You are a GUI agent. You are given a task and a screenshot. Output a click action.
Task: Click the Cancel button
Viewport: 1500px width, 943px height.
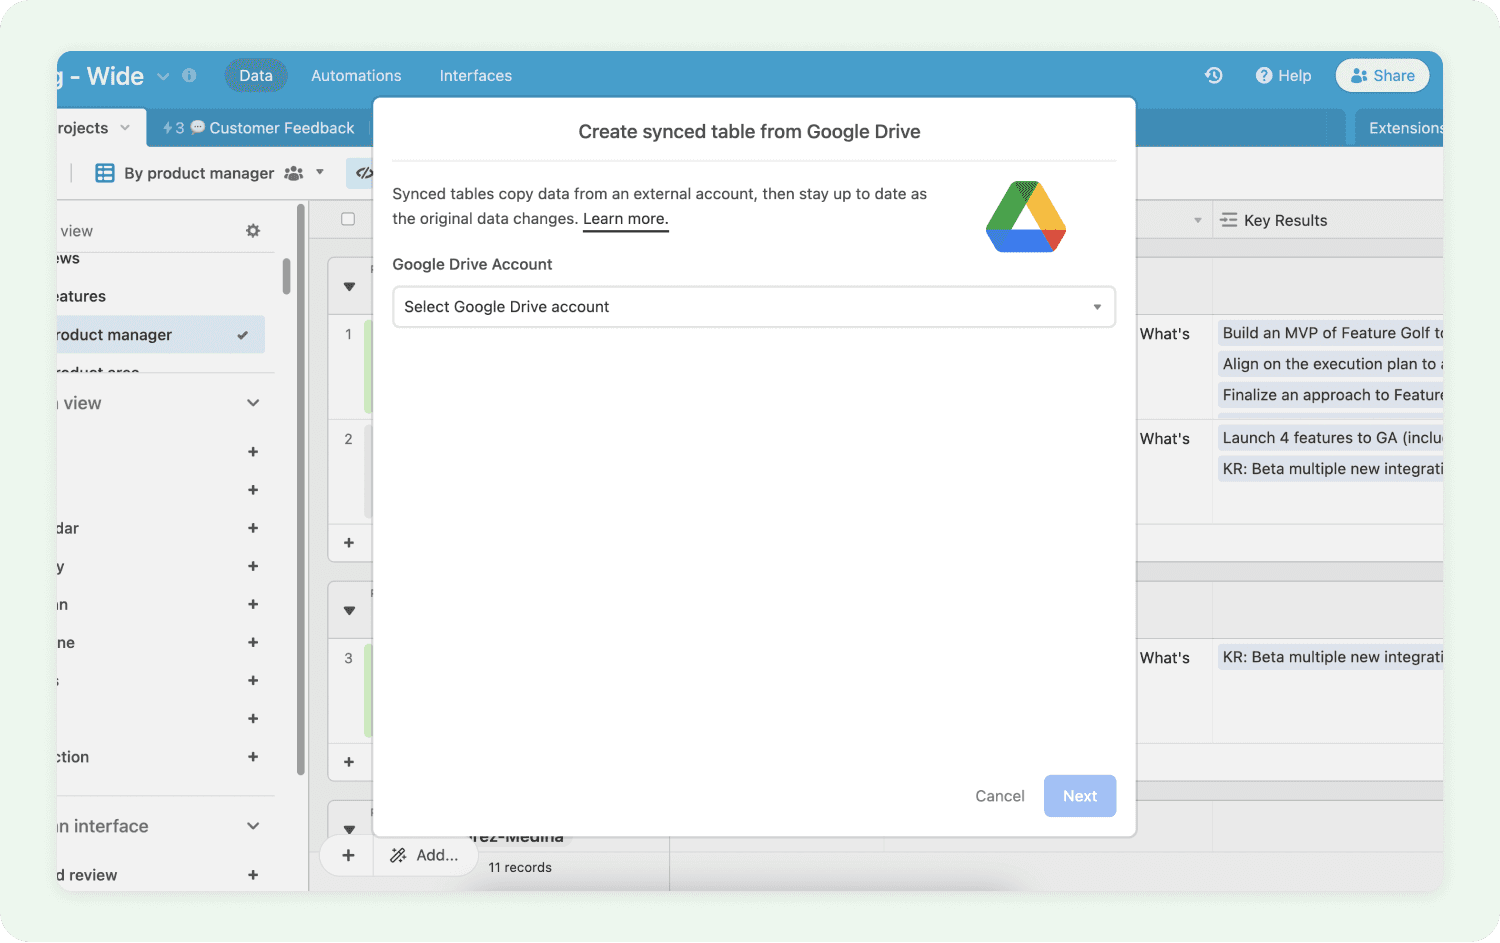pyautogui.click(x=1000, y=796)
